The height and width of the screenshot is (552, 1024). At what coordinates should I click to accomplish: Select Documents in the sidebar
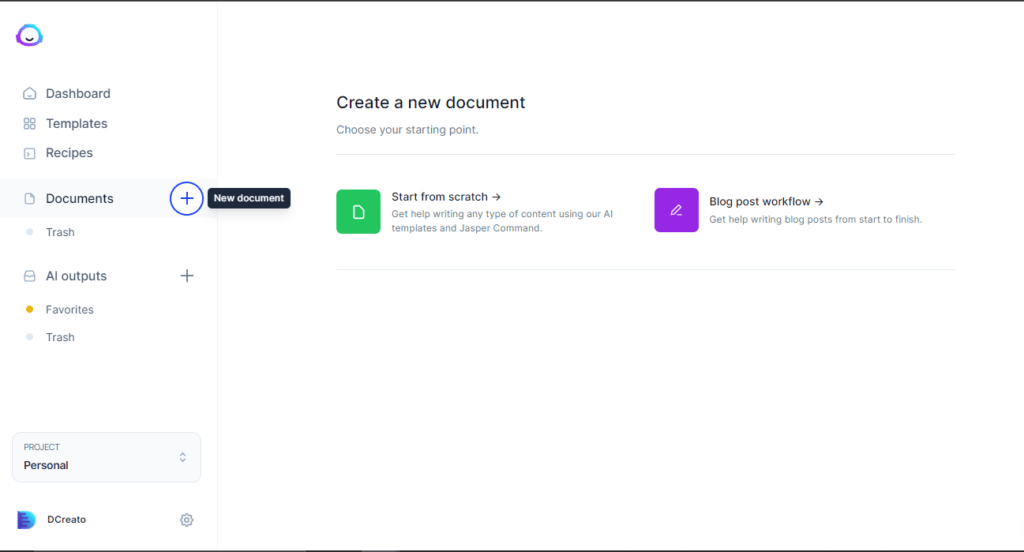79,199
